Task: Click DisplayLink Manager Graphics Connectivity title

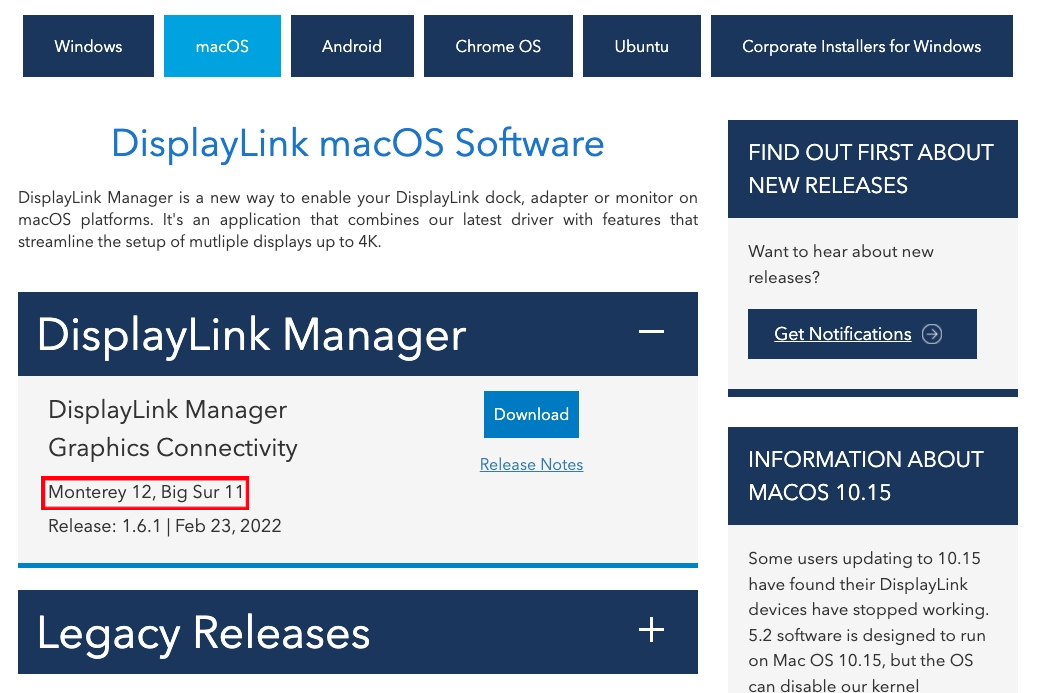Action: (x=173, y=429)
